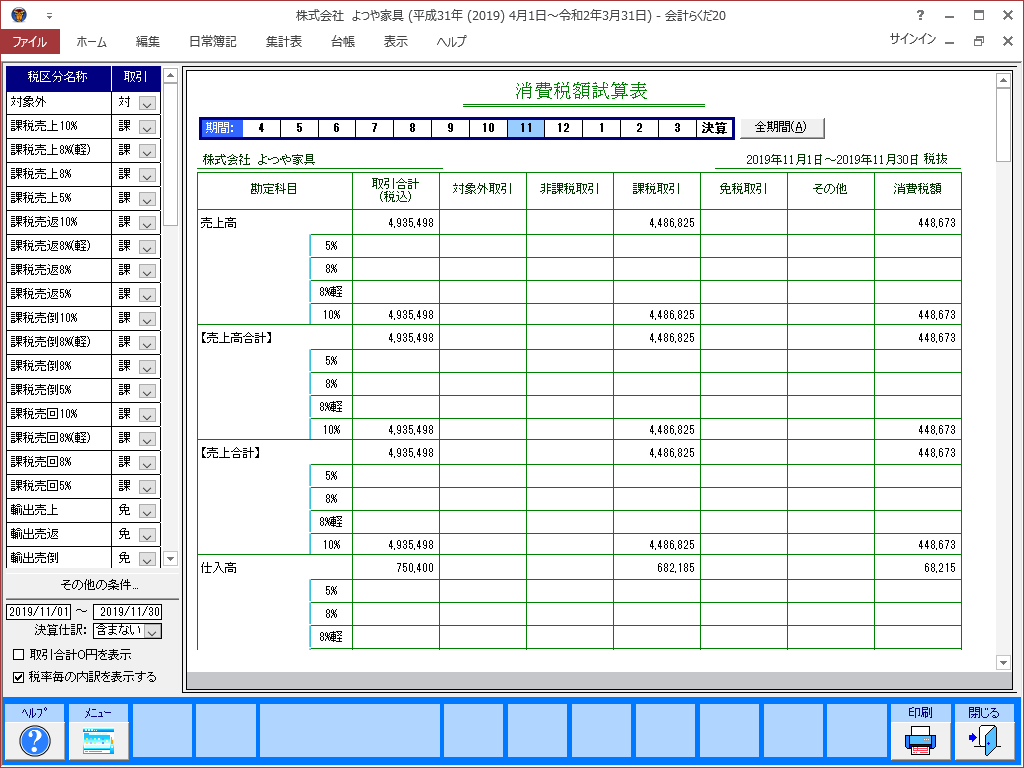
Task: Click report scrollbar down arrow
Action: 1003,663
